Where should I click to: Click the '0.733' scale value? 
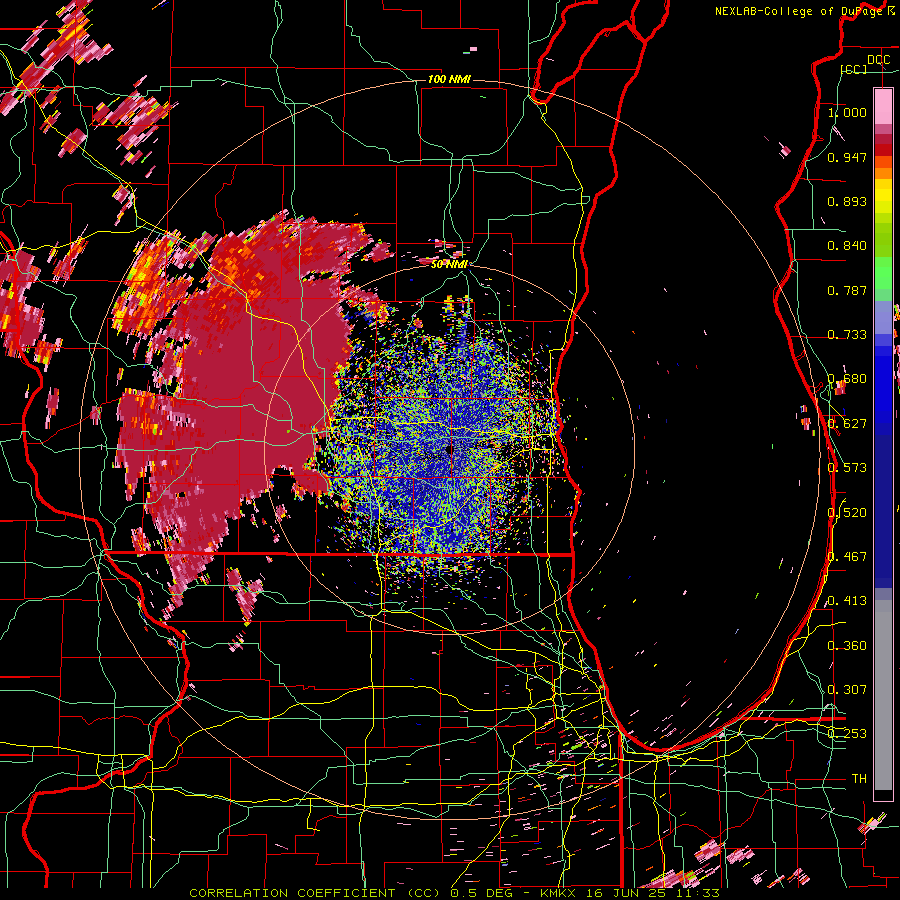click(x=847, y=335)
